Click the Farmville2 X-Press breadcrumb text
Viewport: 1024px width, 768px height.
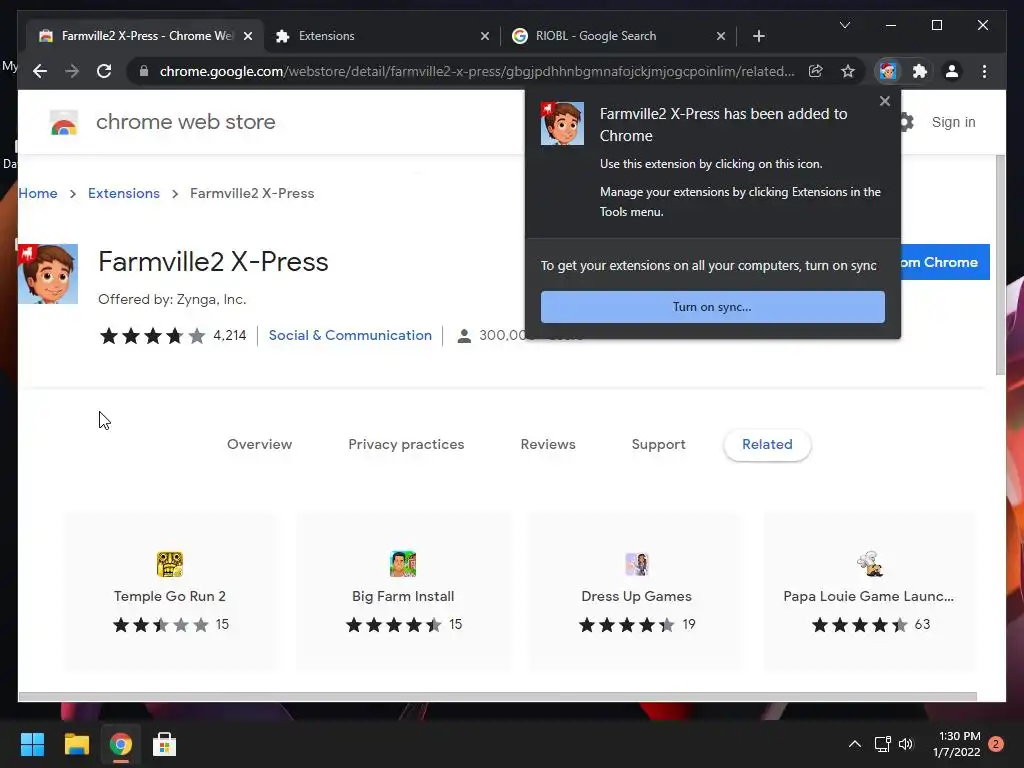pos(252,193)
